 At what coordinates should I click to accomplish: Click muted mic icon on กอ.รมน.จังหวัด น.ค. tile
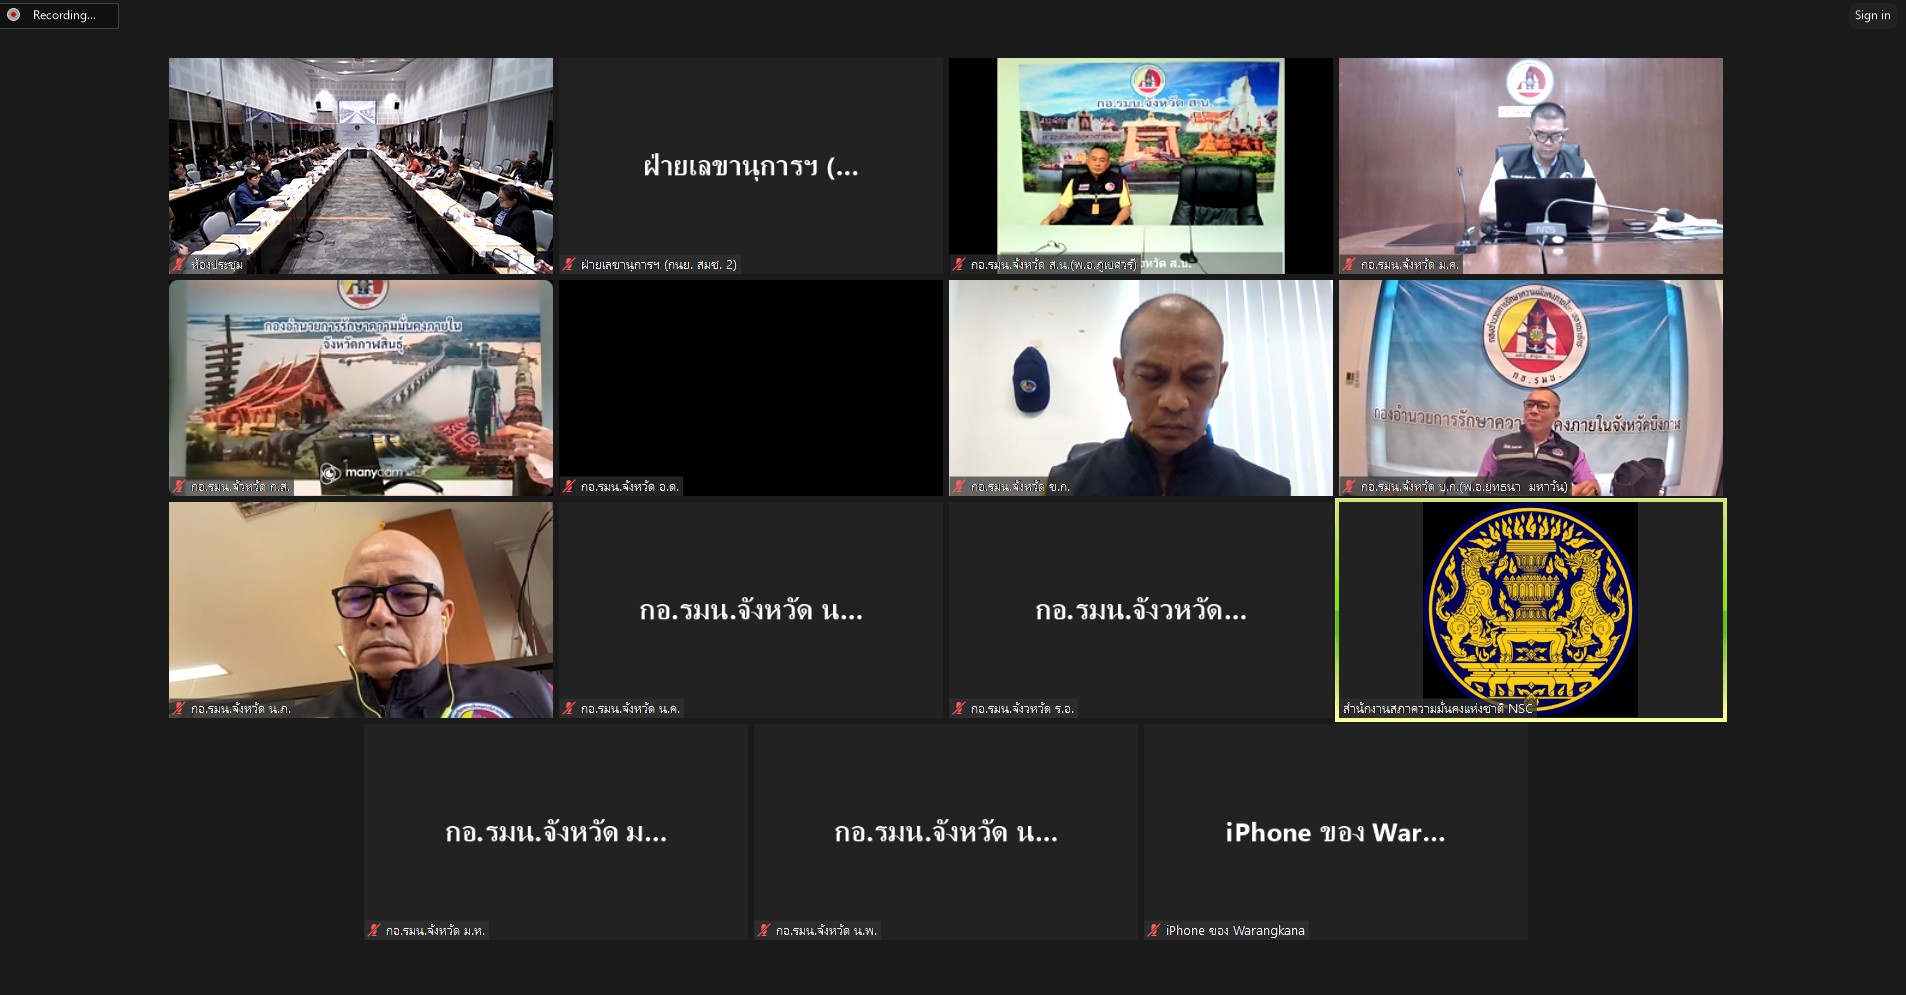(x=569, y=709)
